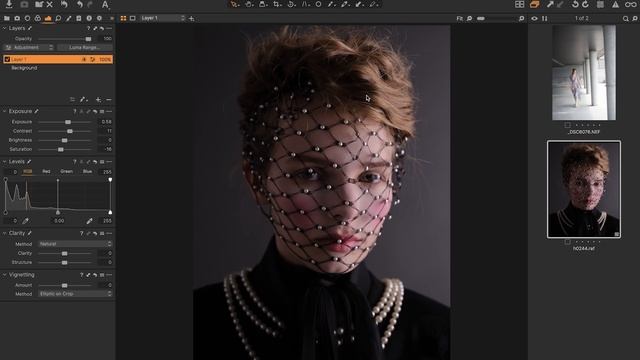Click the Proofing glasses icon
The height and width of the screenshot is (360, 640).
pos(630,4)
